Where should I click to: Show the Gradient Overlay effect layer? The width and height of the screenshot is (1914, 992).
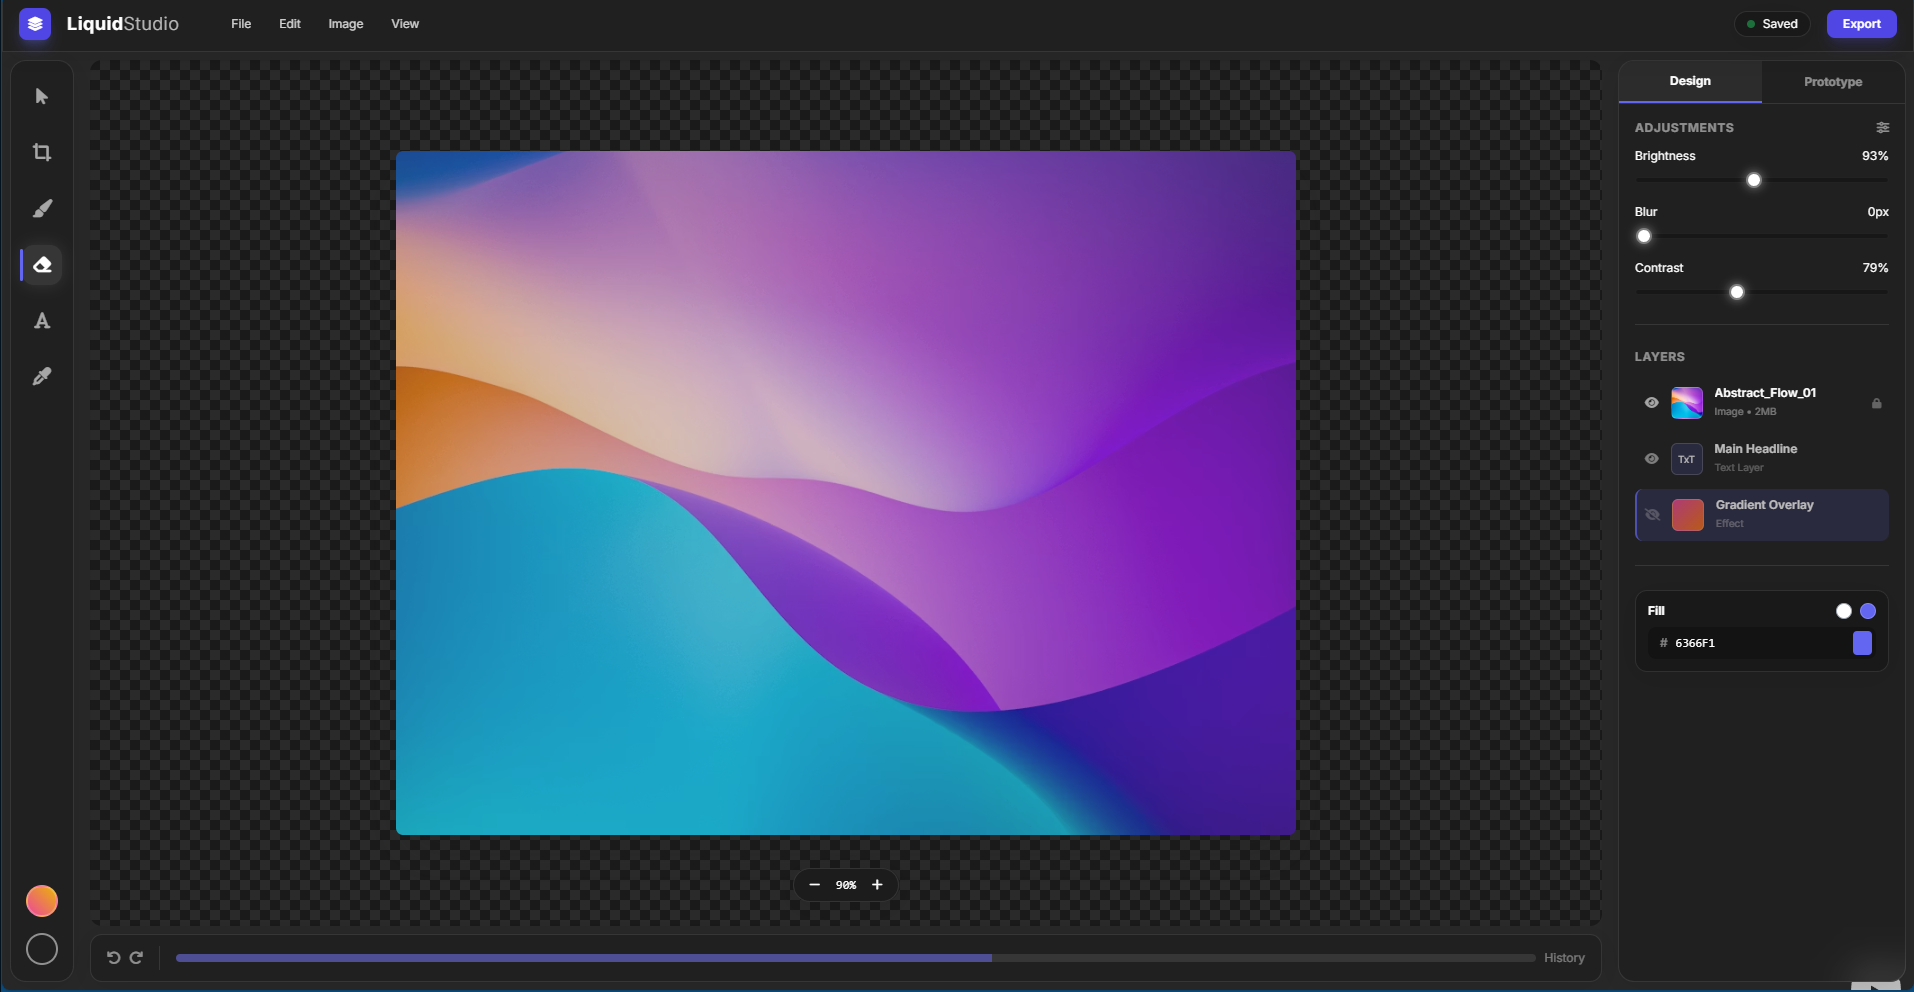1651,514
